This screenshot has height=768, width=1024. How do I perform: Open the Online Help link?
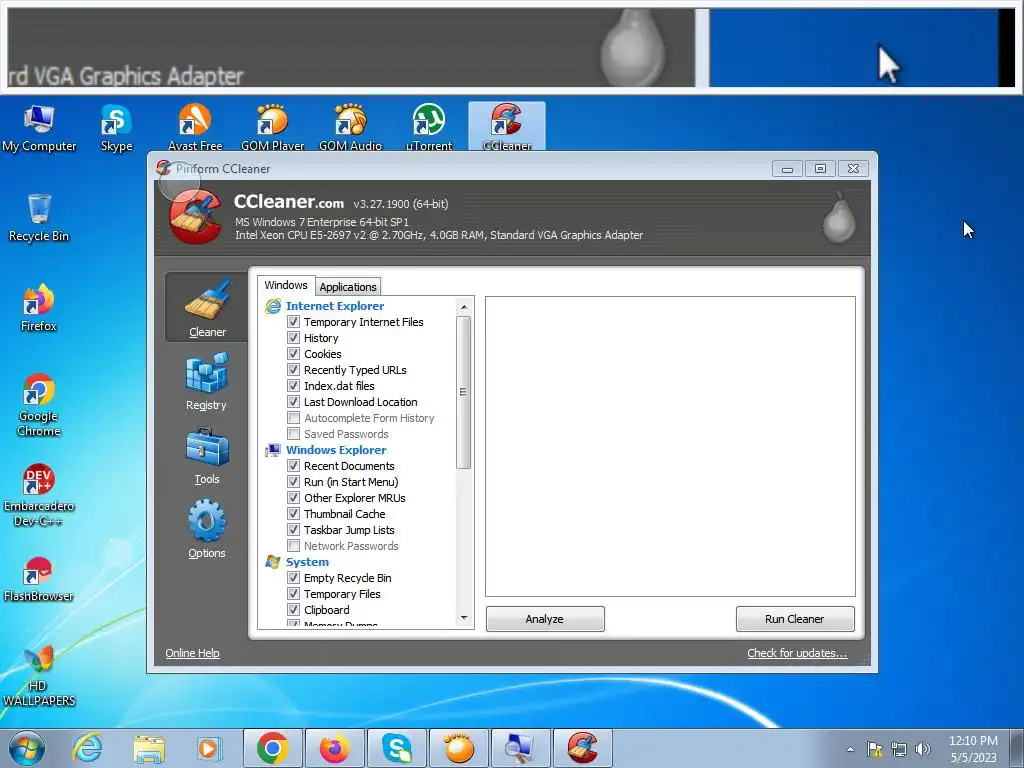[x=193, y=653]
